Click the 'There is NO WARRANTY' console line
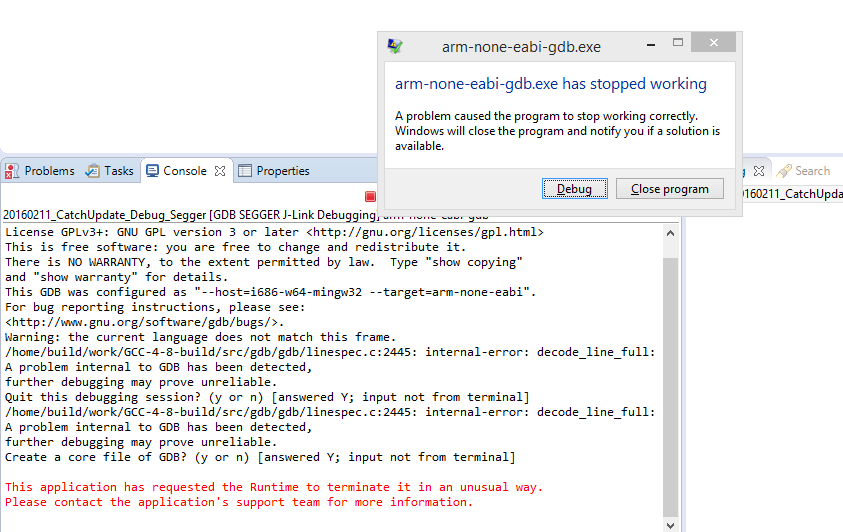 click(x=263, y=262)
